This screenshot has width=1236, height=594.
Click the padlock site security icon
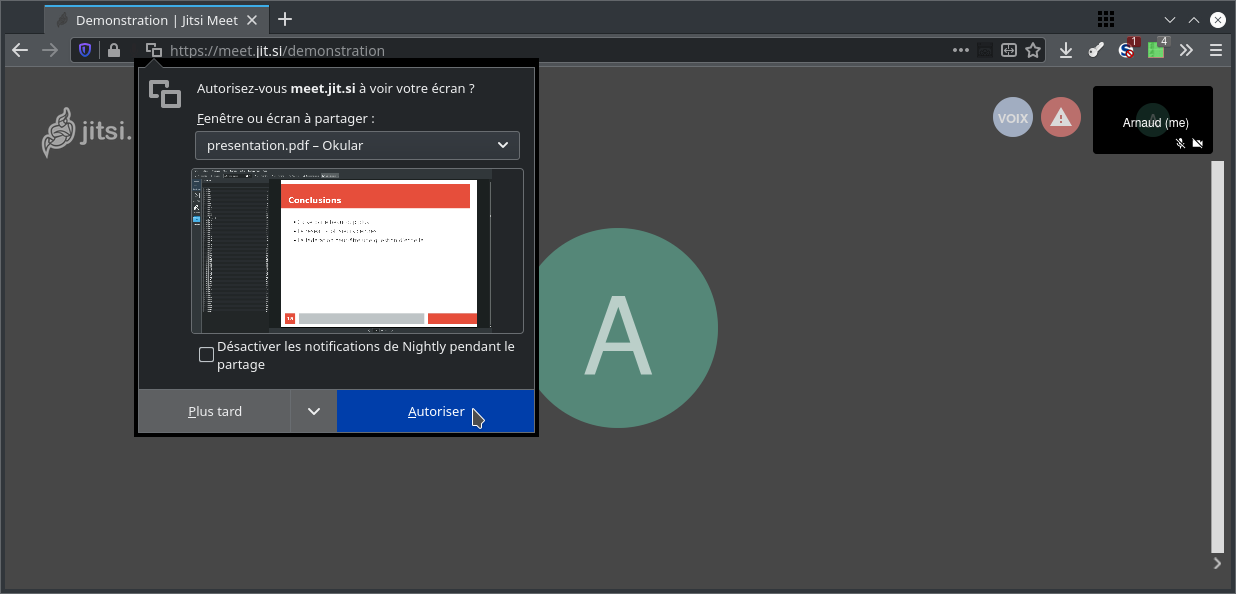click(114, 50)
